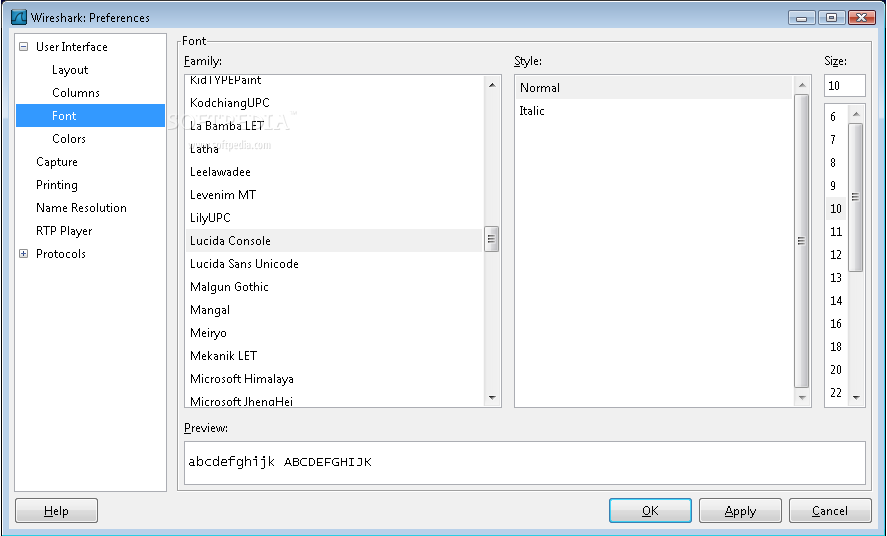Pick font size 13

(836, 278)
